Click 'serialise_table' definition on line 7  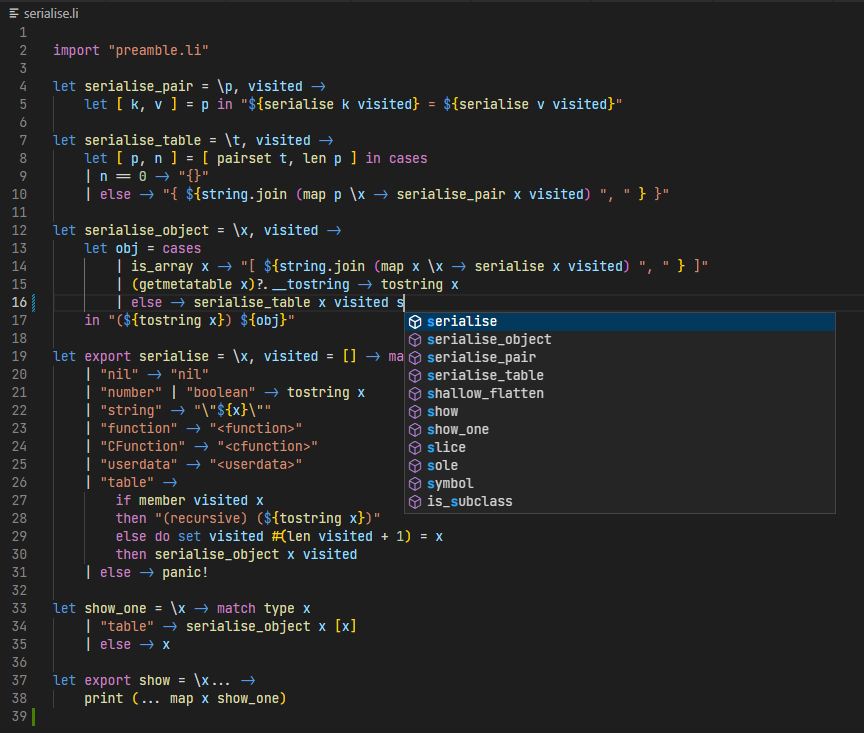coord(143,141)
